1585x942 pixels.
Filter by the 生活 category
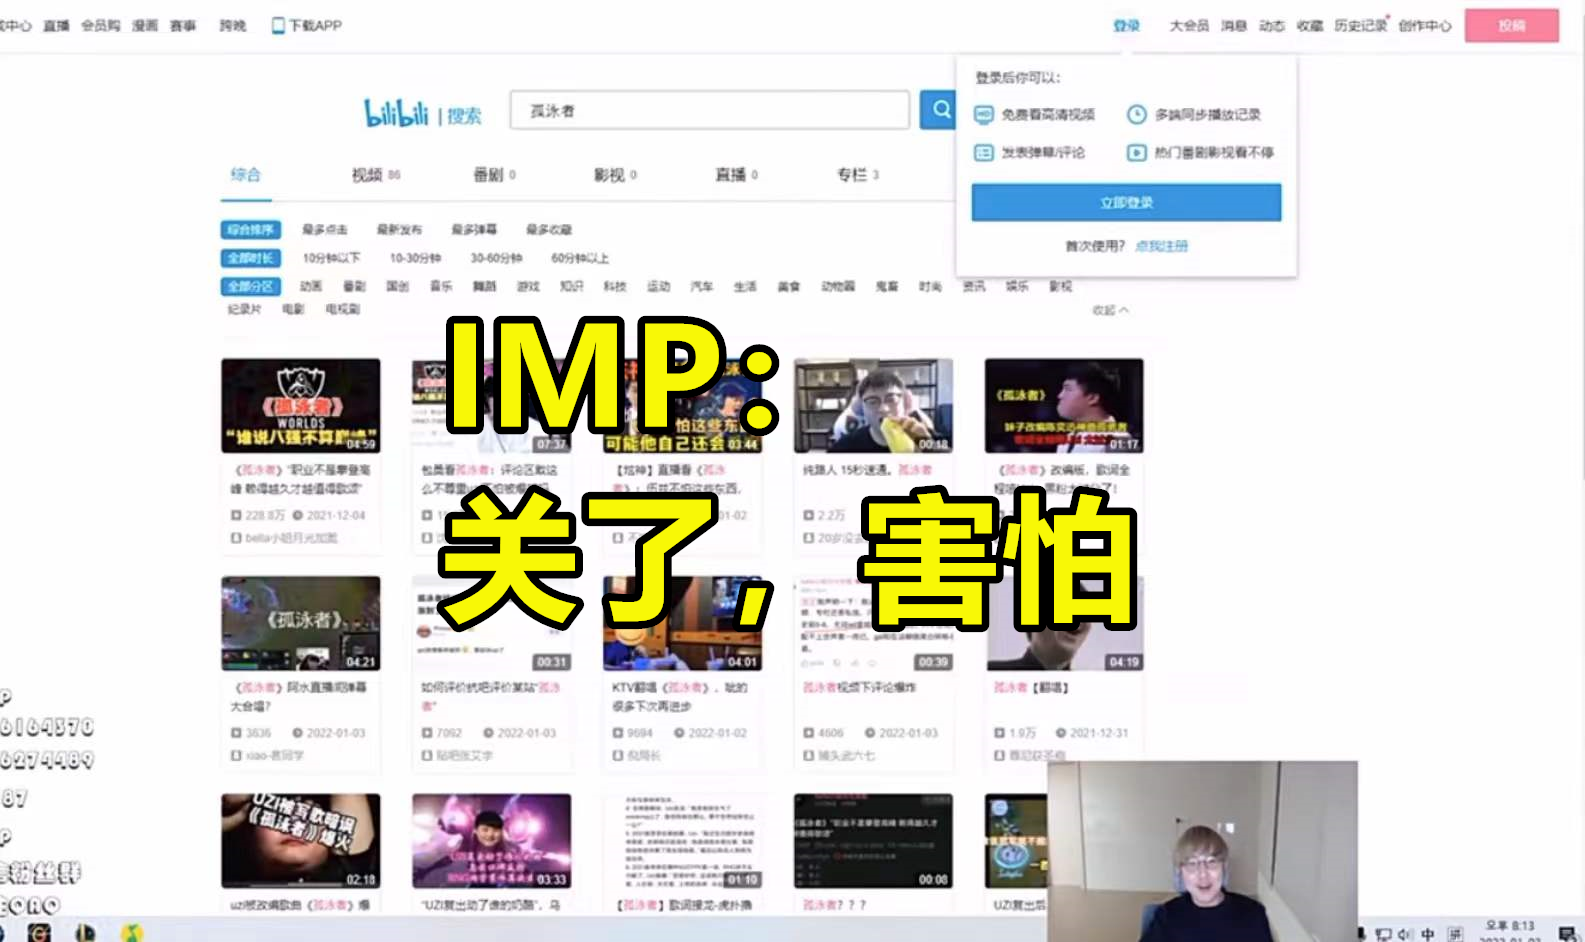pos(745,287)
